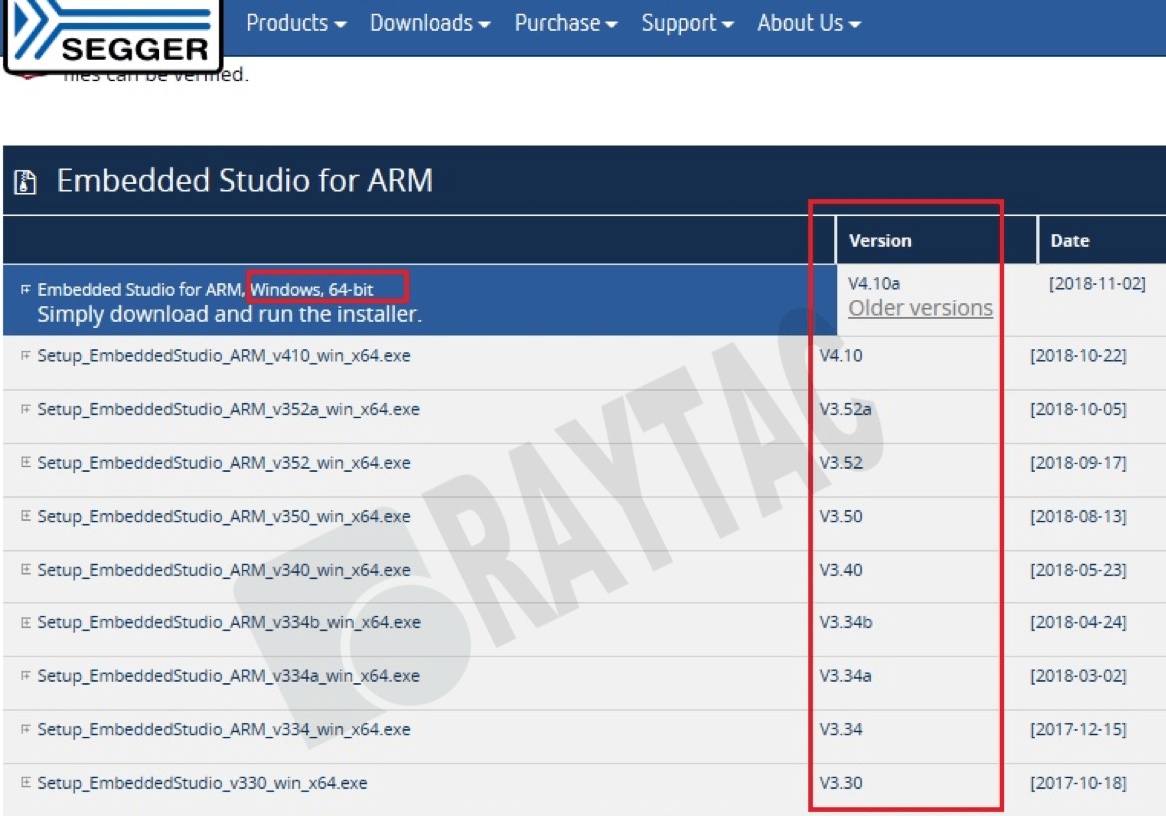Click the archive icon beside Embedded Studio for ARM
Screen dimensions: 1166x816
pyautogui.click(x=25, y=181)
